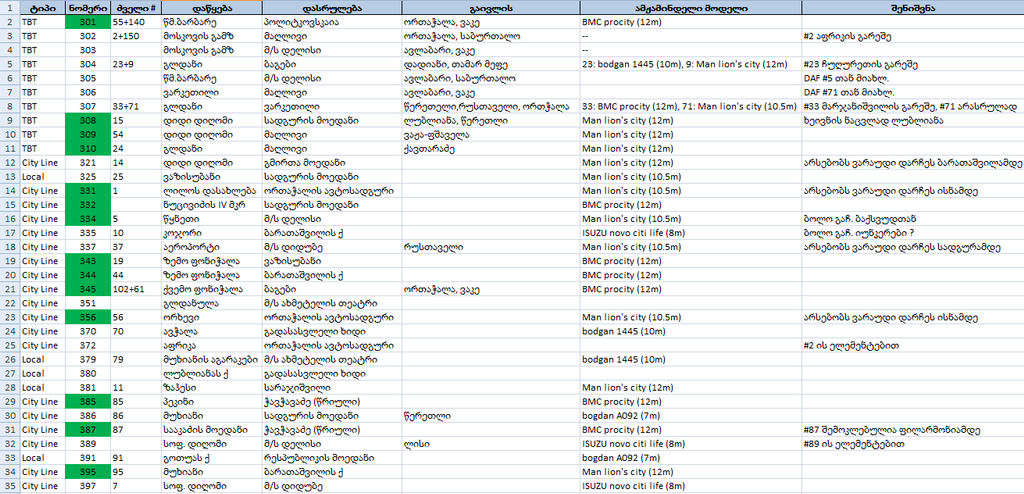Click the ძველი # column header
This screenshot has width=1024, height=494.
pos(135,8)
